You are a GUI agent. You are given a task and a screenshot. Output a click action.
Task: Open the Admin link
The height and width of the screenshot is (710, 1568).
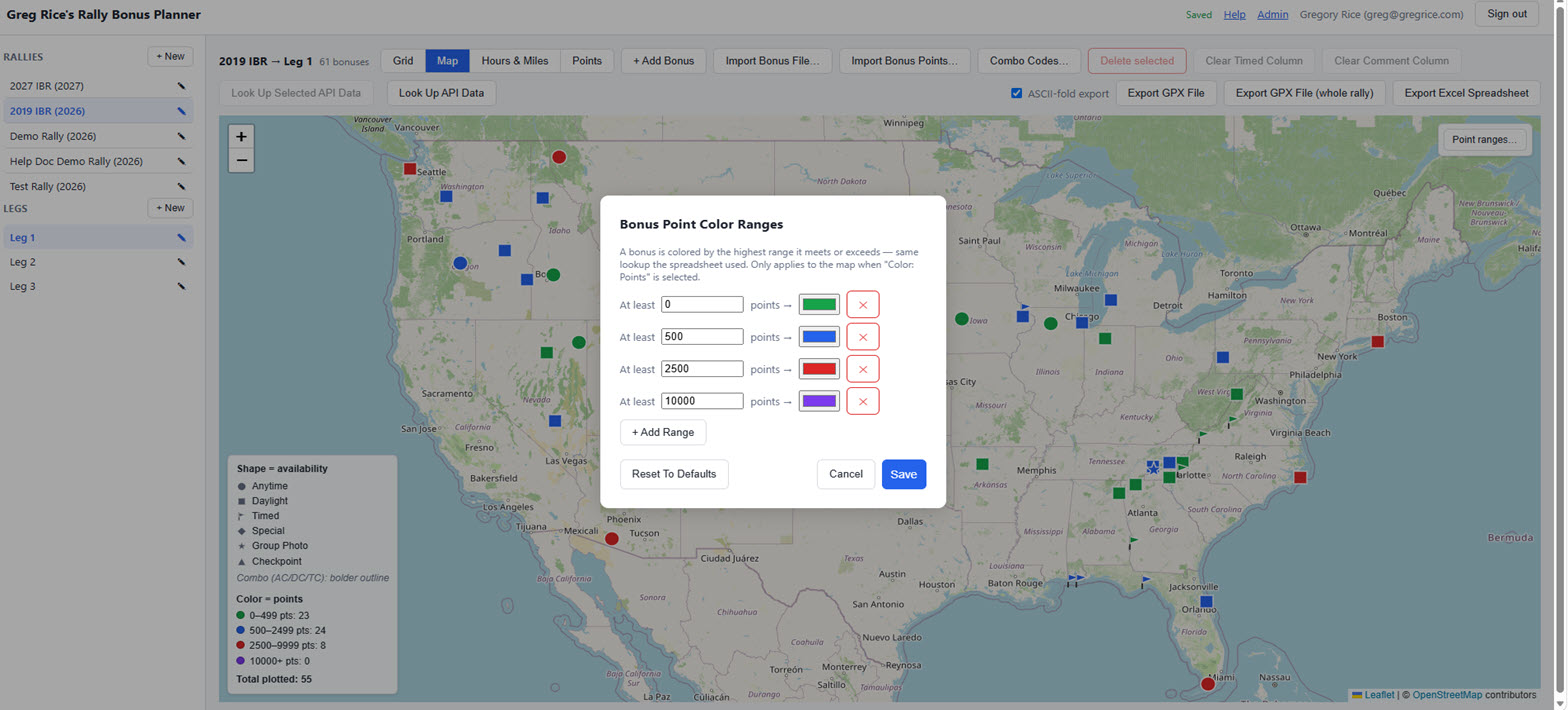[1272, 14]
